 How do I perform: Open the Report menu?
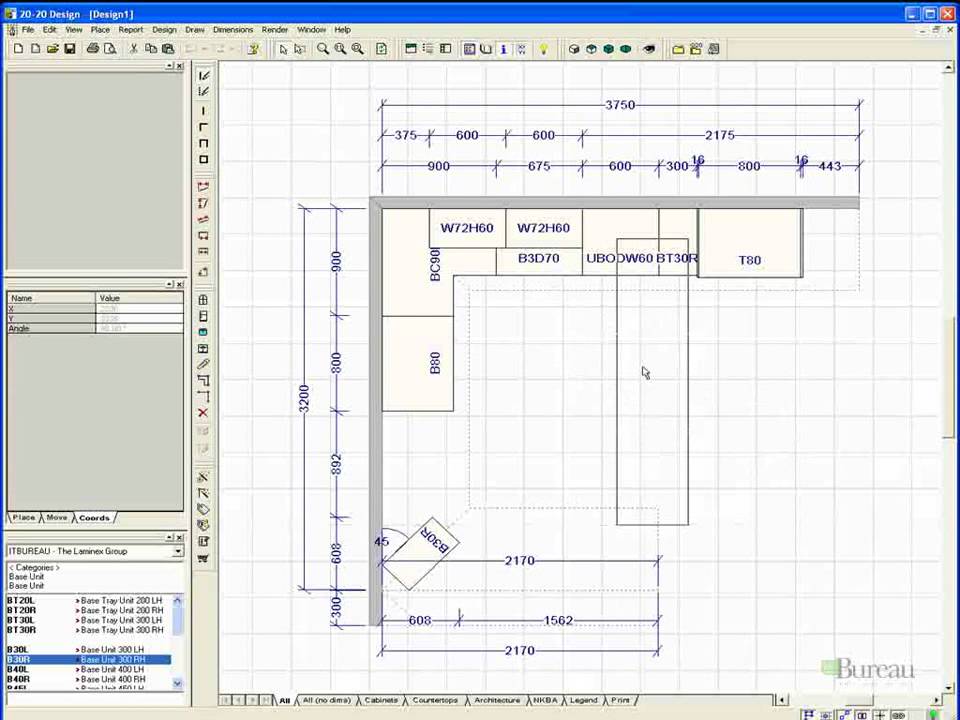[130, 29]
